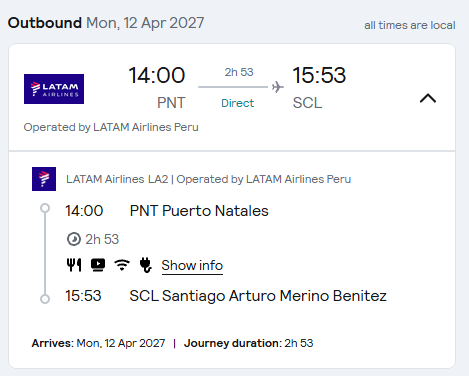Select PNT Puerto Natales departure airport
469x376 pixels.
pos(199,211)
